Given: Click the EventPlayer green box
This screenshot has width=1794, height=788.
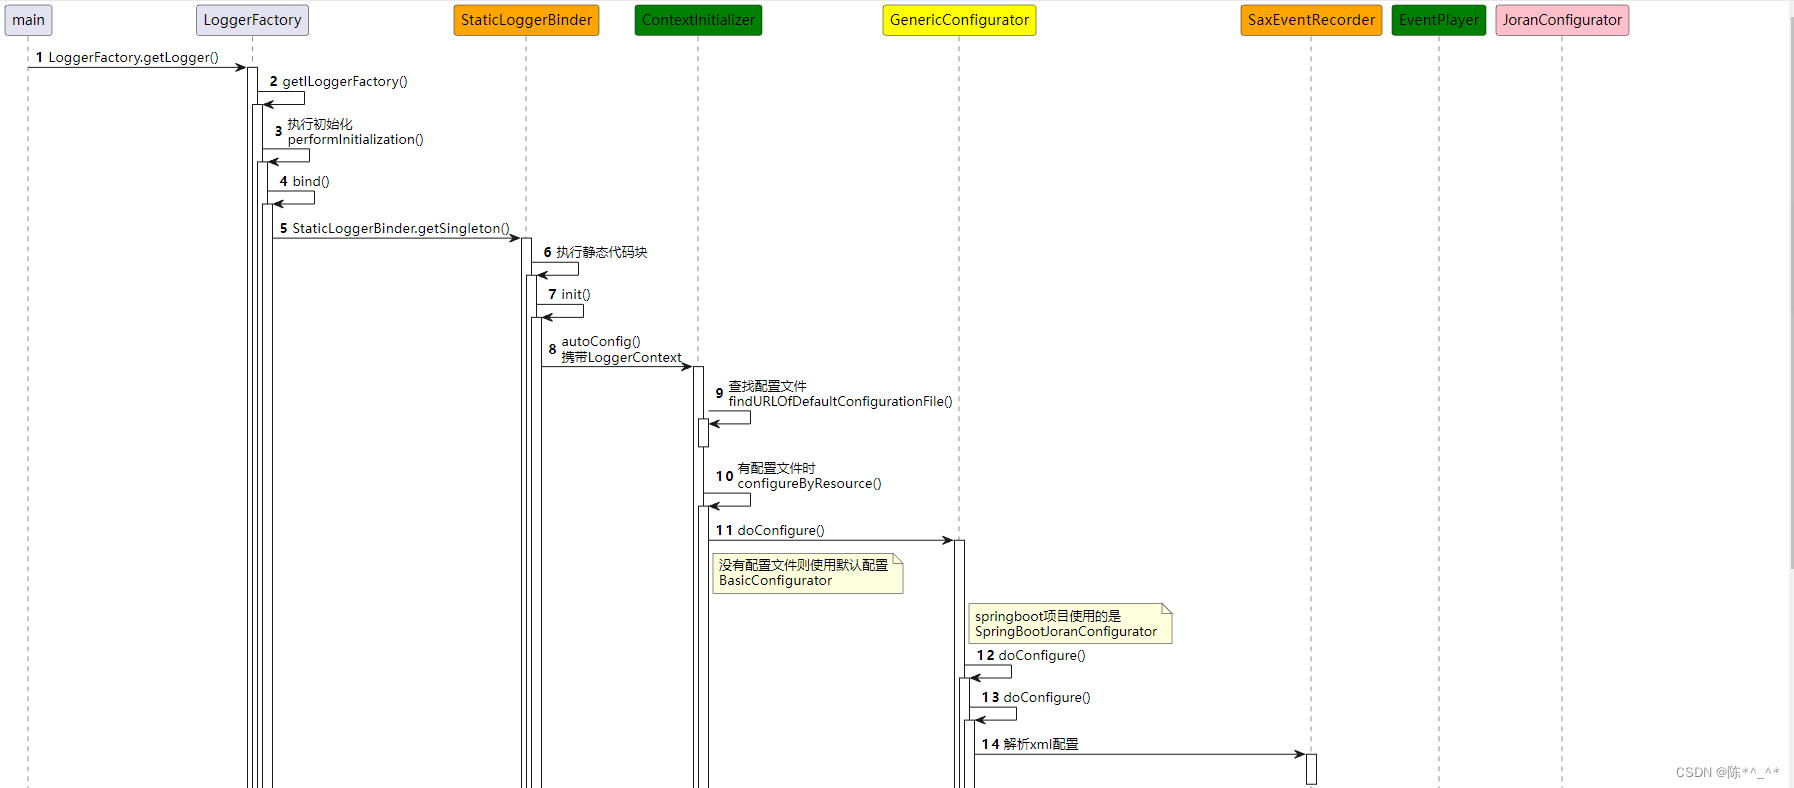Looking at the screenshot, I should 1438,20.
